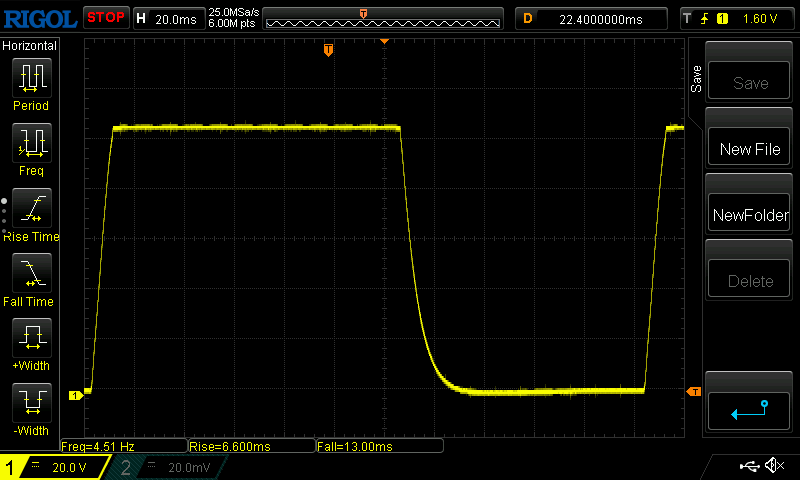Click the 1.60 V trigger level readout
The width and height of the screenshot is (800, 480).
click(x=760, y=19)
